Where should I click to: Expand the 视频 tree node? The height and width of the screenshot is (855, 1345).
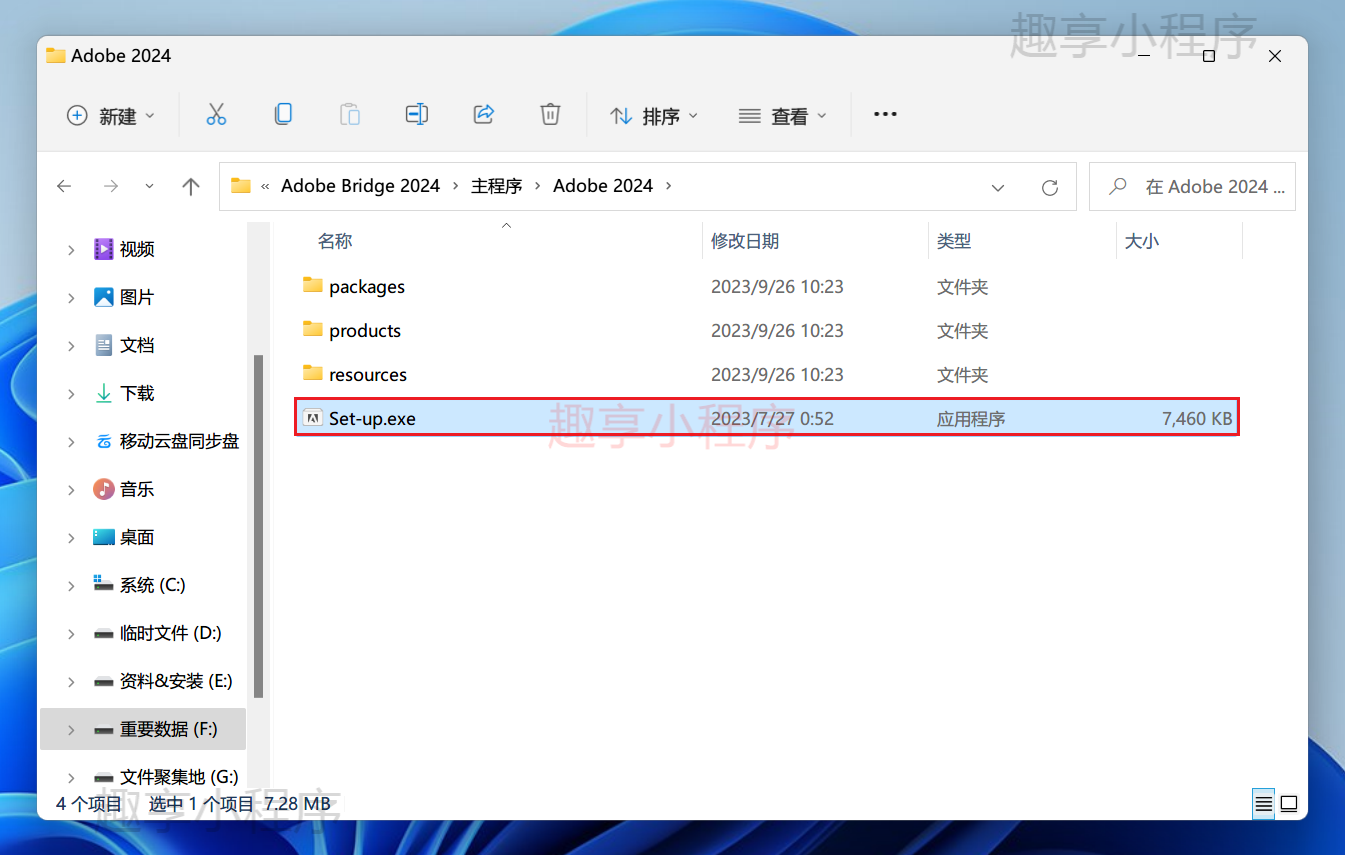coord(71,250)
